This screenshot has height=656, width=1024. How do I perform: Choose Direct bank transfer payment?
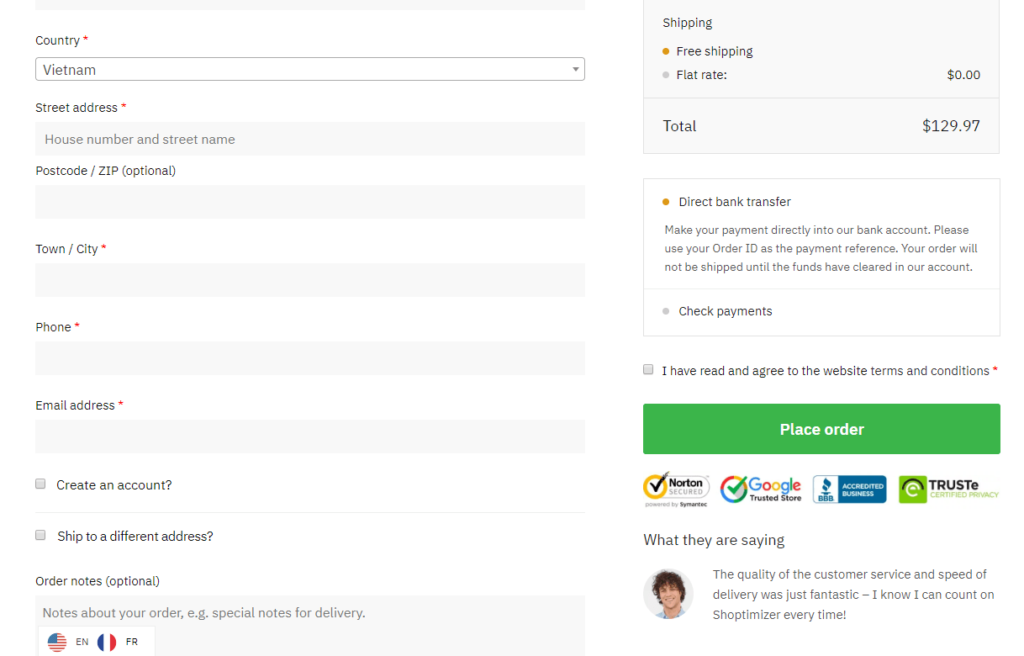point(666,202)
